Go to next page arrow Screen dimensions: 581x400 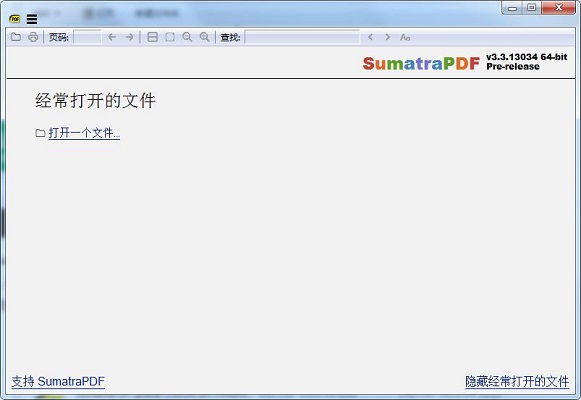pos(129,37)
